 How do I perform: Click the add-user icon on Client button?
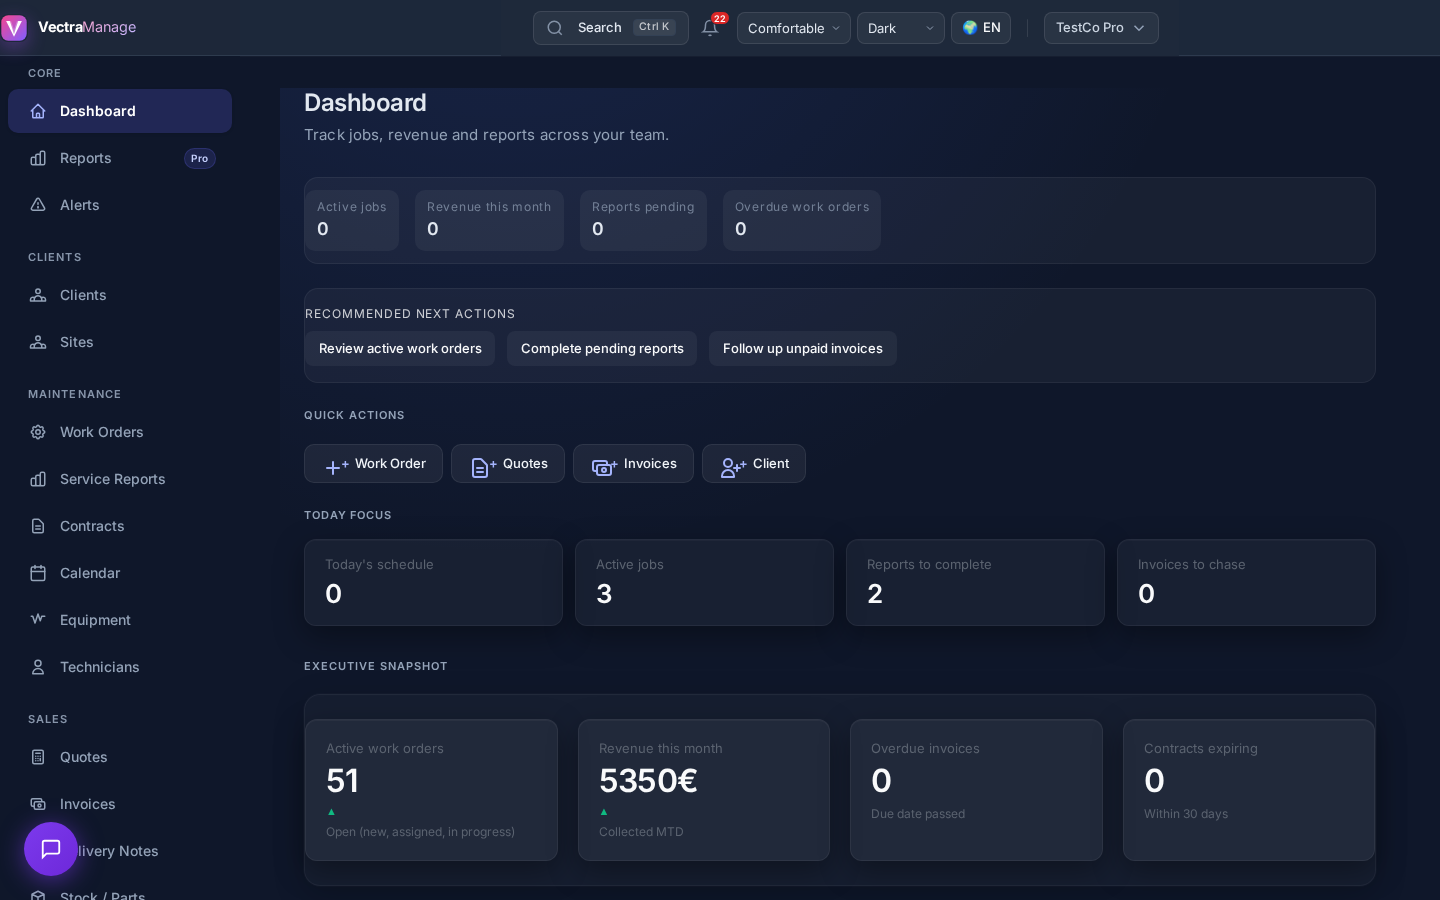pos(734,466)
